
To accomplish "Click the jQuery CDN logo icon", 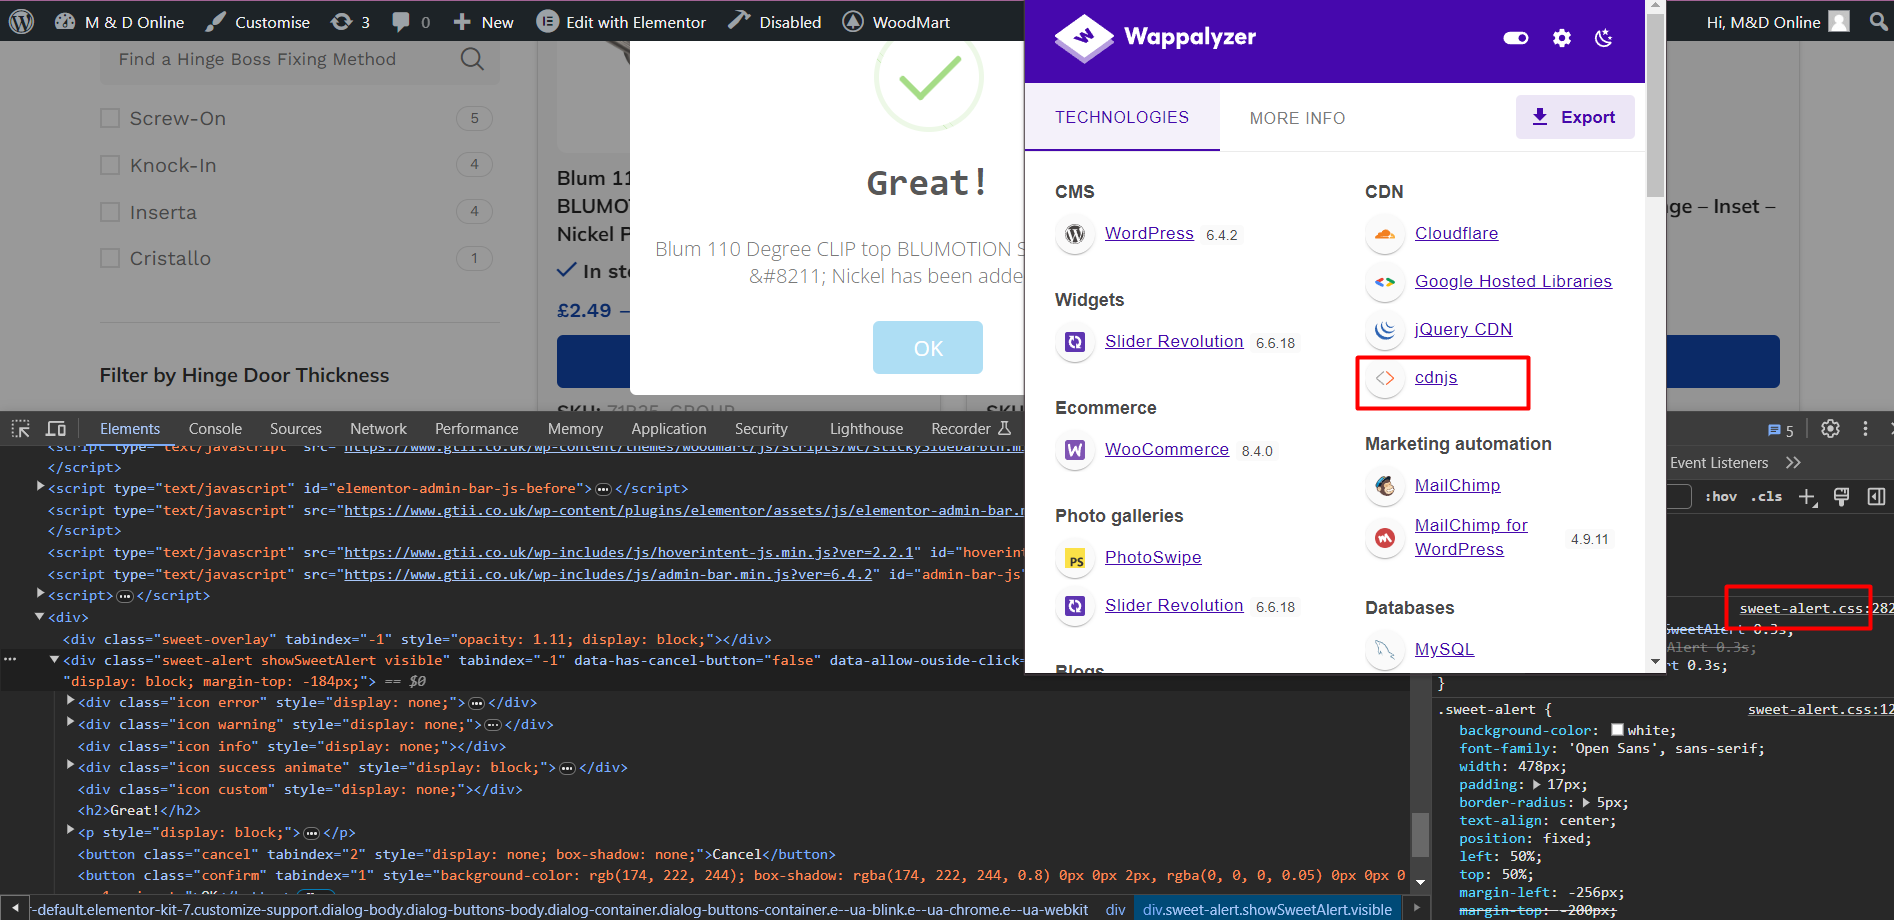I will click(1385, 330).
